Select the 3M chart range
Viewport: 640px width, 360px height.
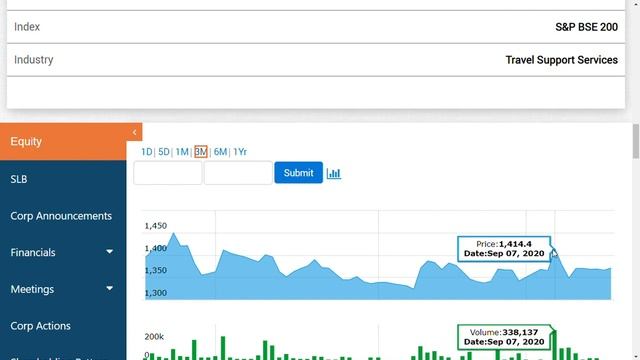[x=201, y=152]
